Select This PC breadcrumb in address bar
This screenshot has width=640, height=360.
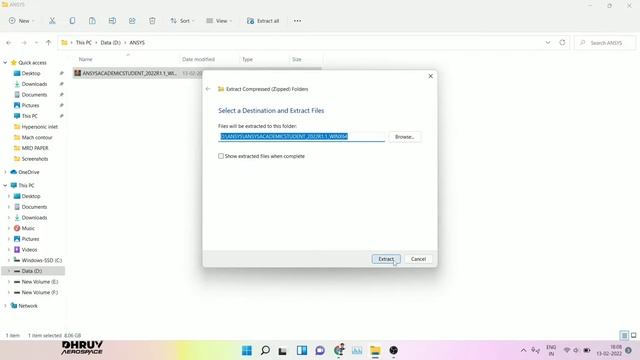coord(84,42)
